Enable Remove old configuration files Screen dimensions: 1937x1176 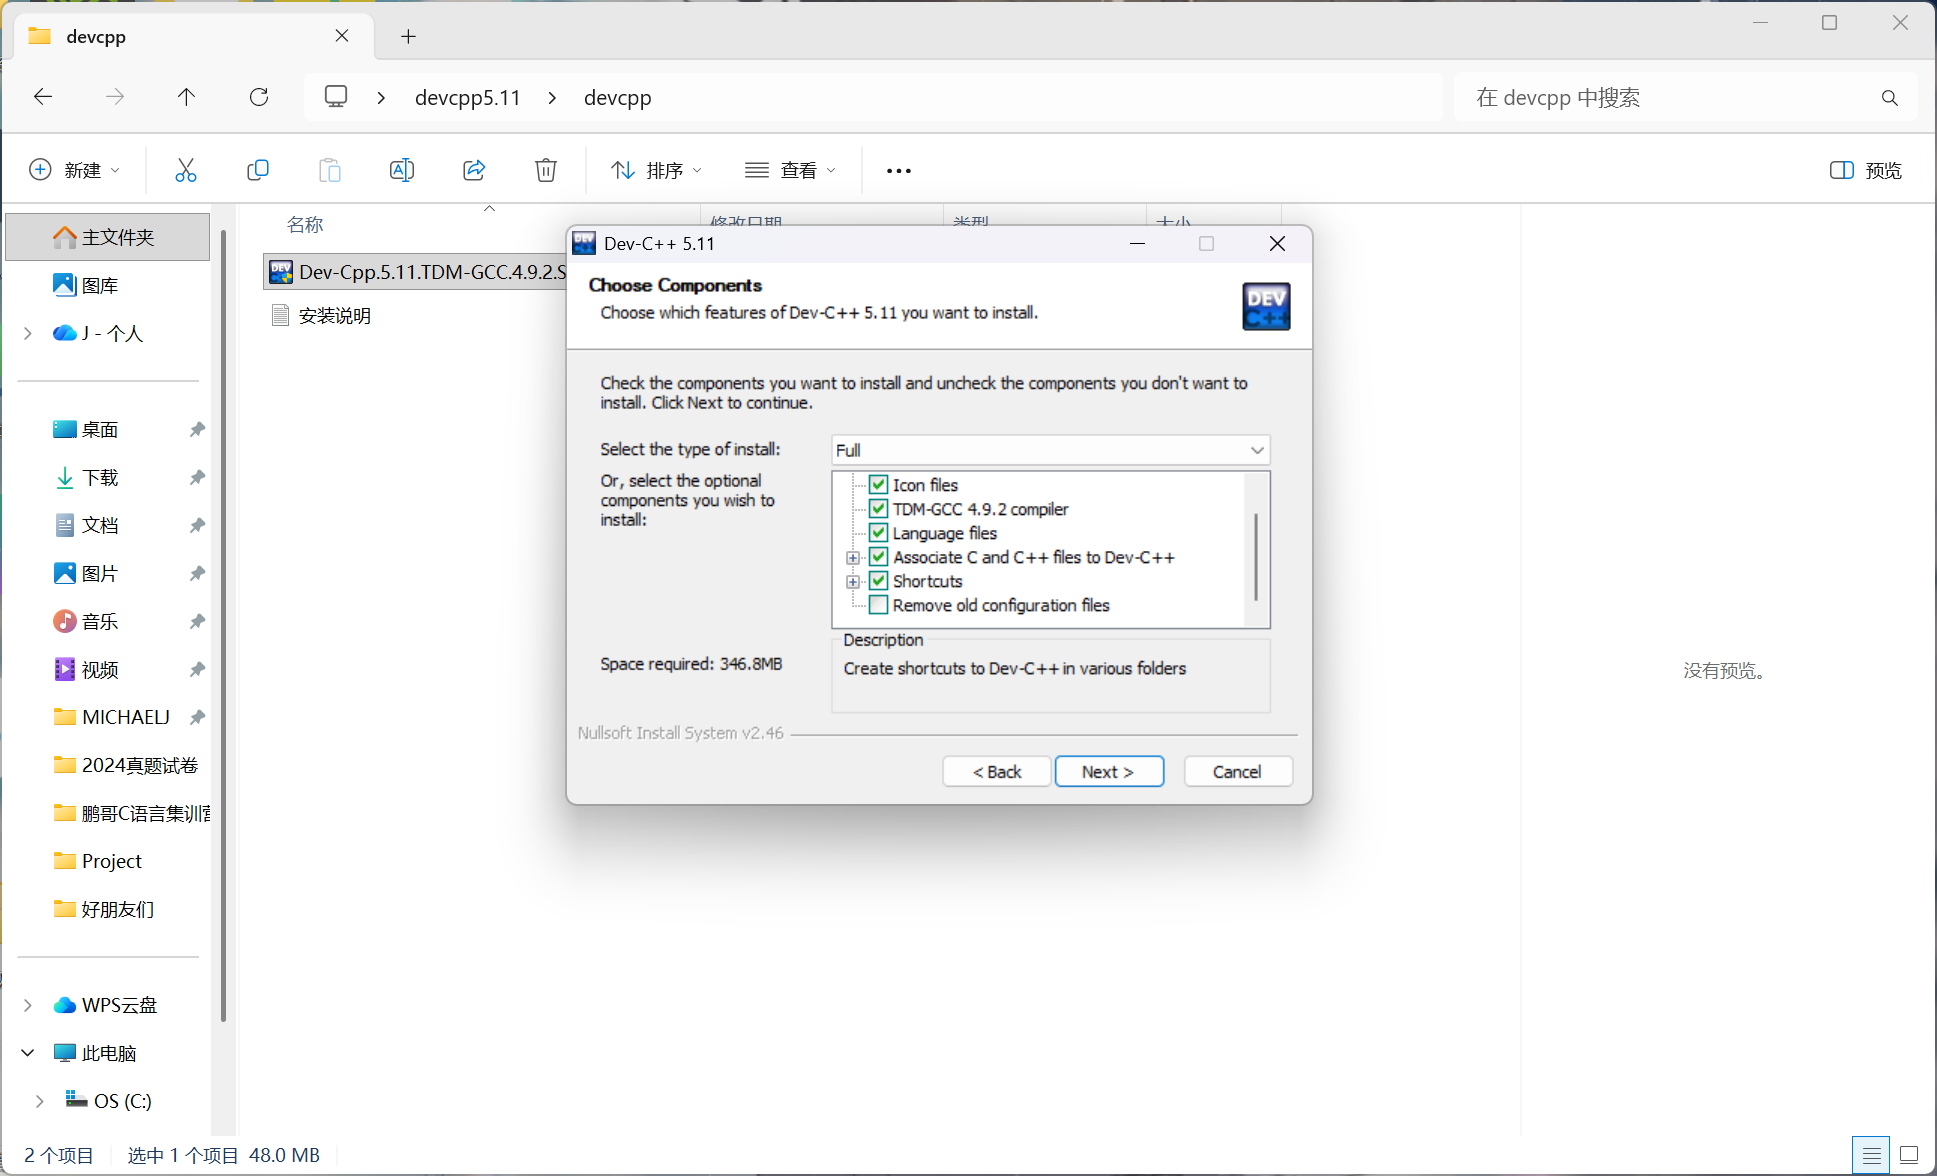point(878,605)
